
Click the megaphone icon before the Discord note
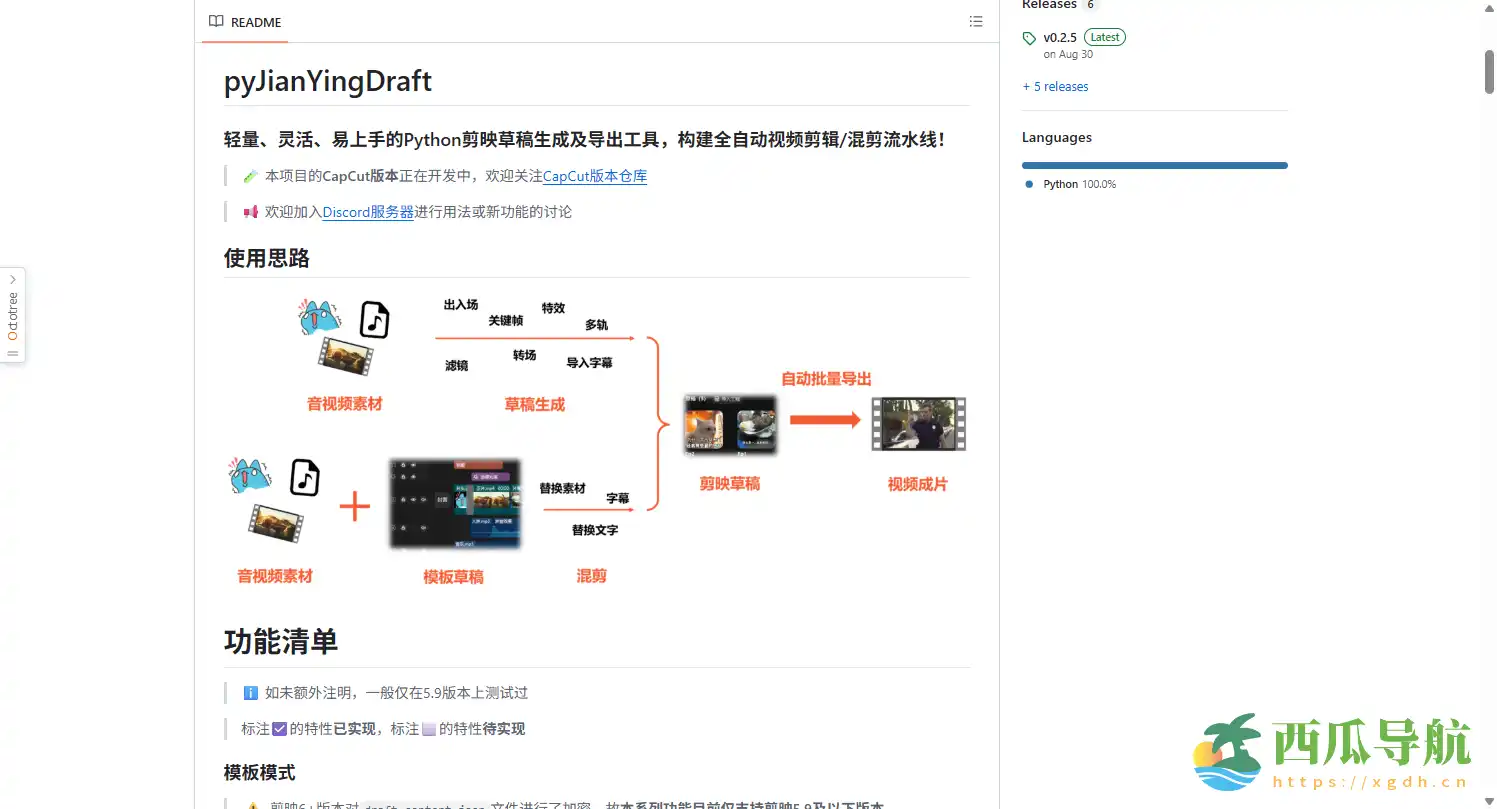250,212
